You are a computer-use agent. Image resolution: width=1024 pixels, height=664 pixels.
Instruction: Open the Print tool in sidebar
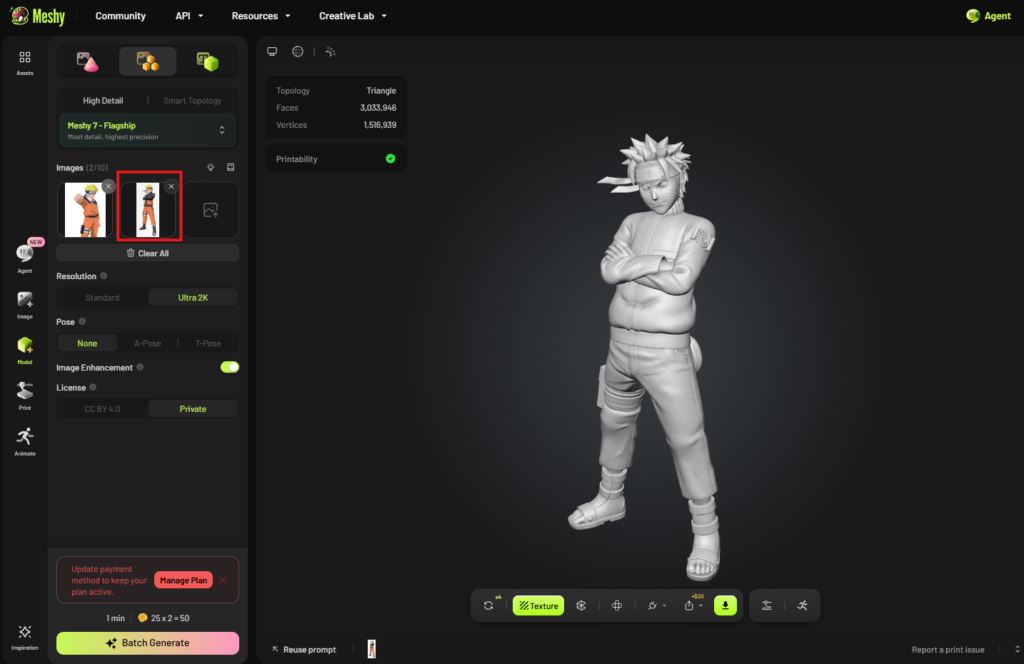pos(25,396)
